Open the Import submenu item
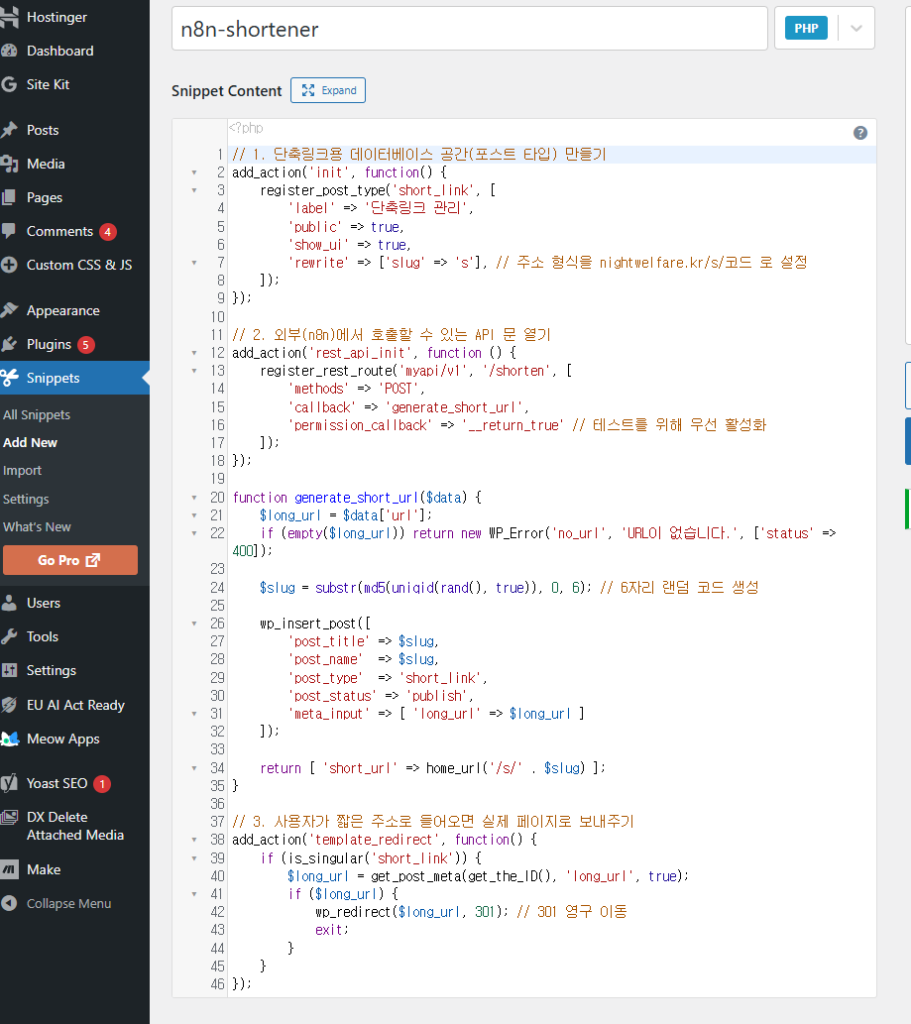Viewport: 911px width, 1024px height. pyautogui.click(x=23, y=471)
